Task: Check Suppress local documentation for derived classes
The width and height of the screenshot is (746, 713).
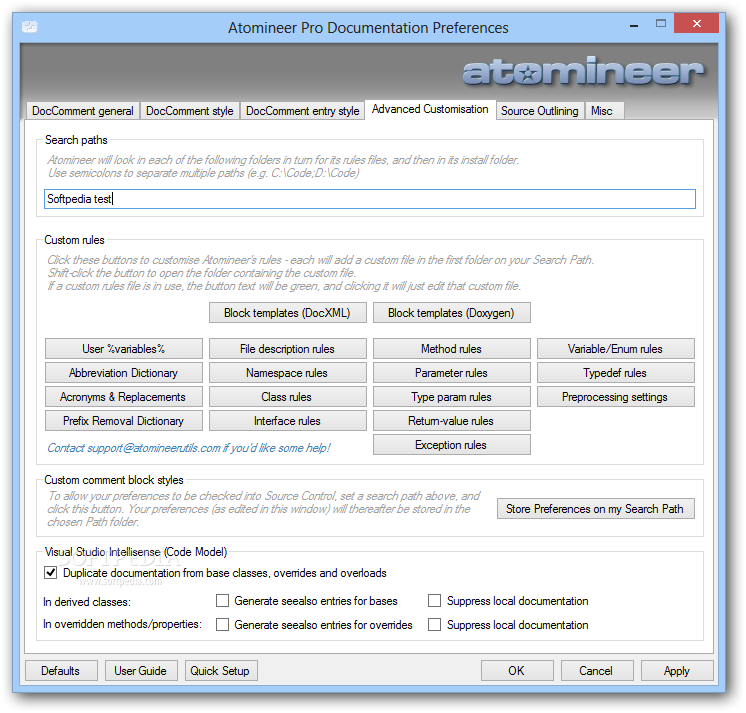Action: (434, 601)
